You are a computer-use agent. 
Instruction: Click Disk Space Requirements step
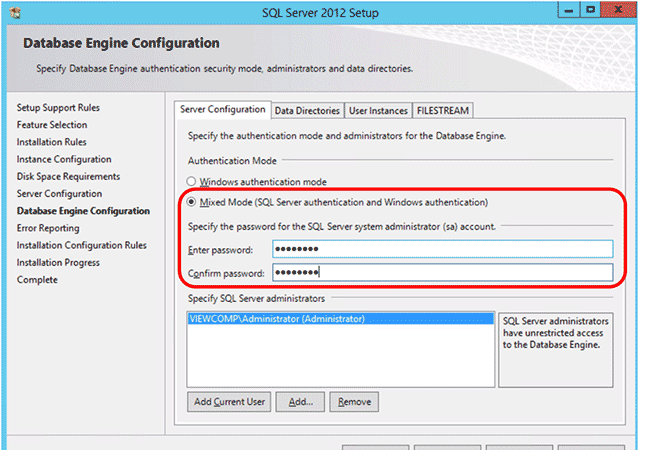68,177
